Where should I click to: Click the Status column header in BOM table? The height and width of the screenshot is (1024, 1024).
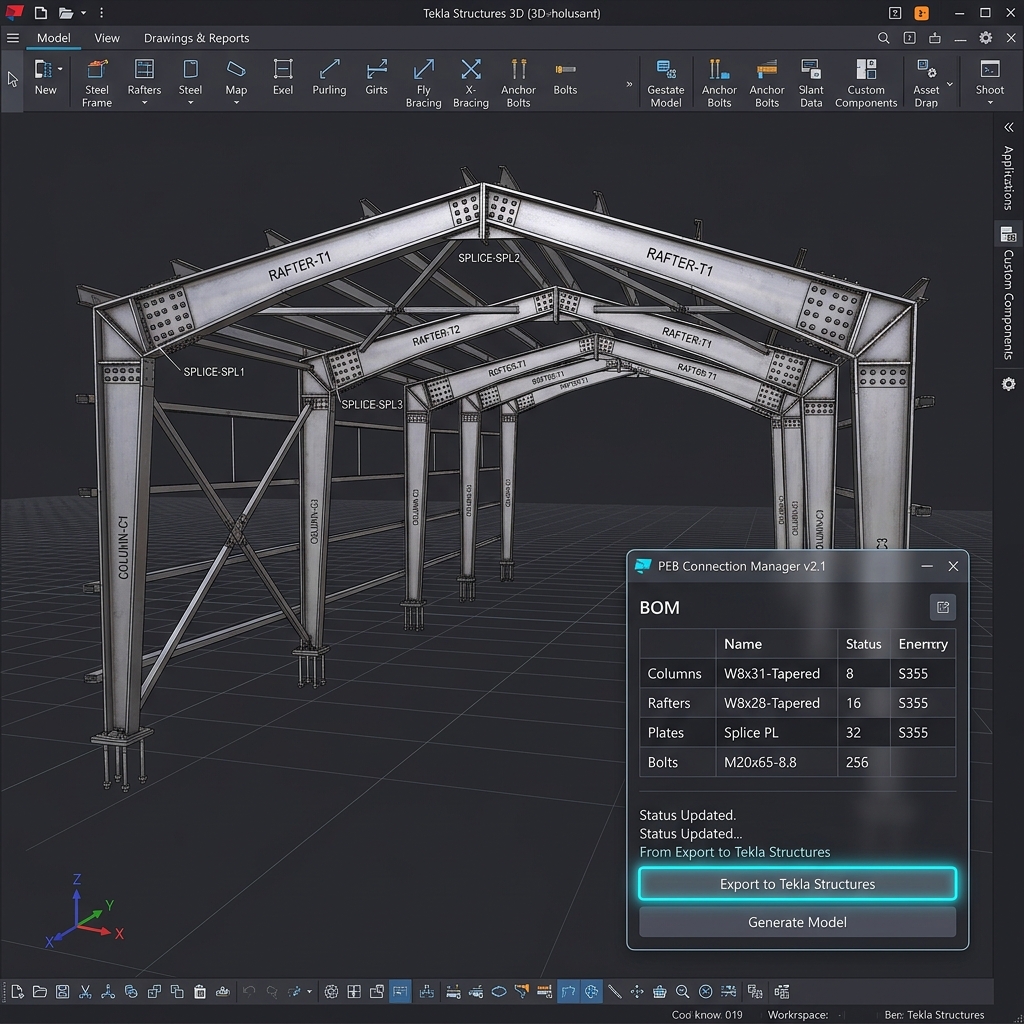click(x=863, y=644)
